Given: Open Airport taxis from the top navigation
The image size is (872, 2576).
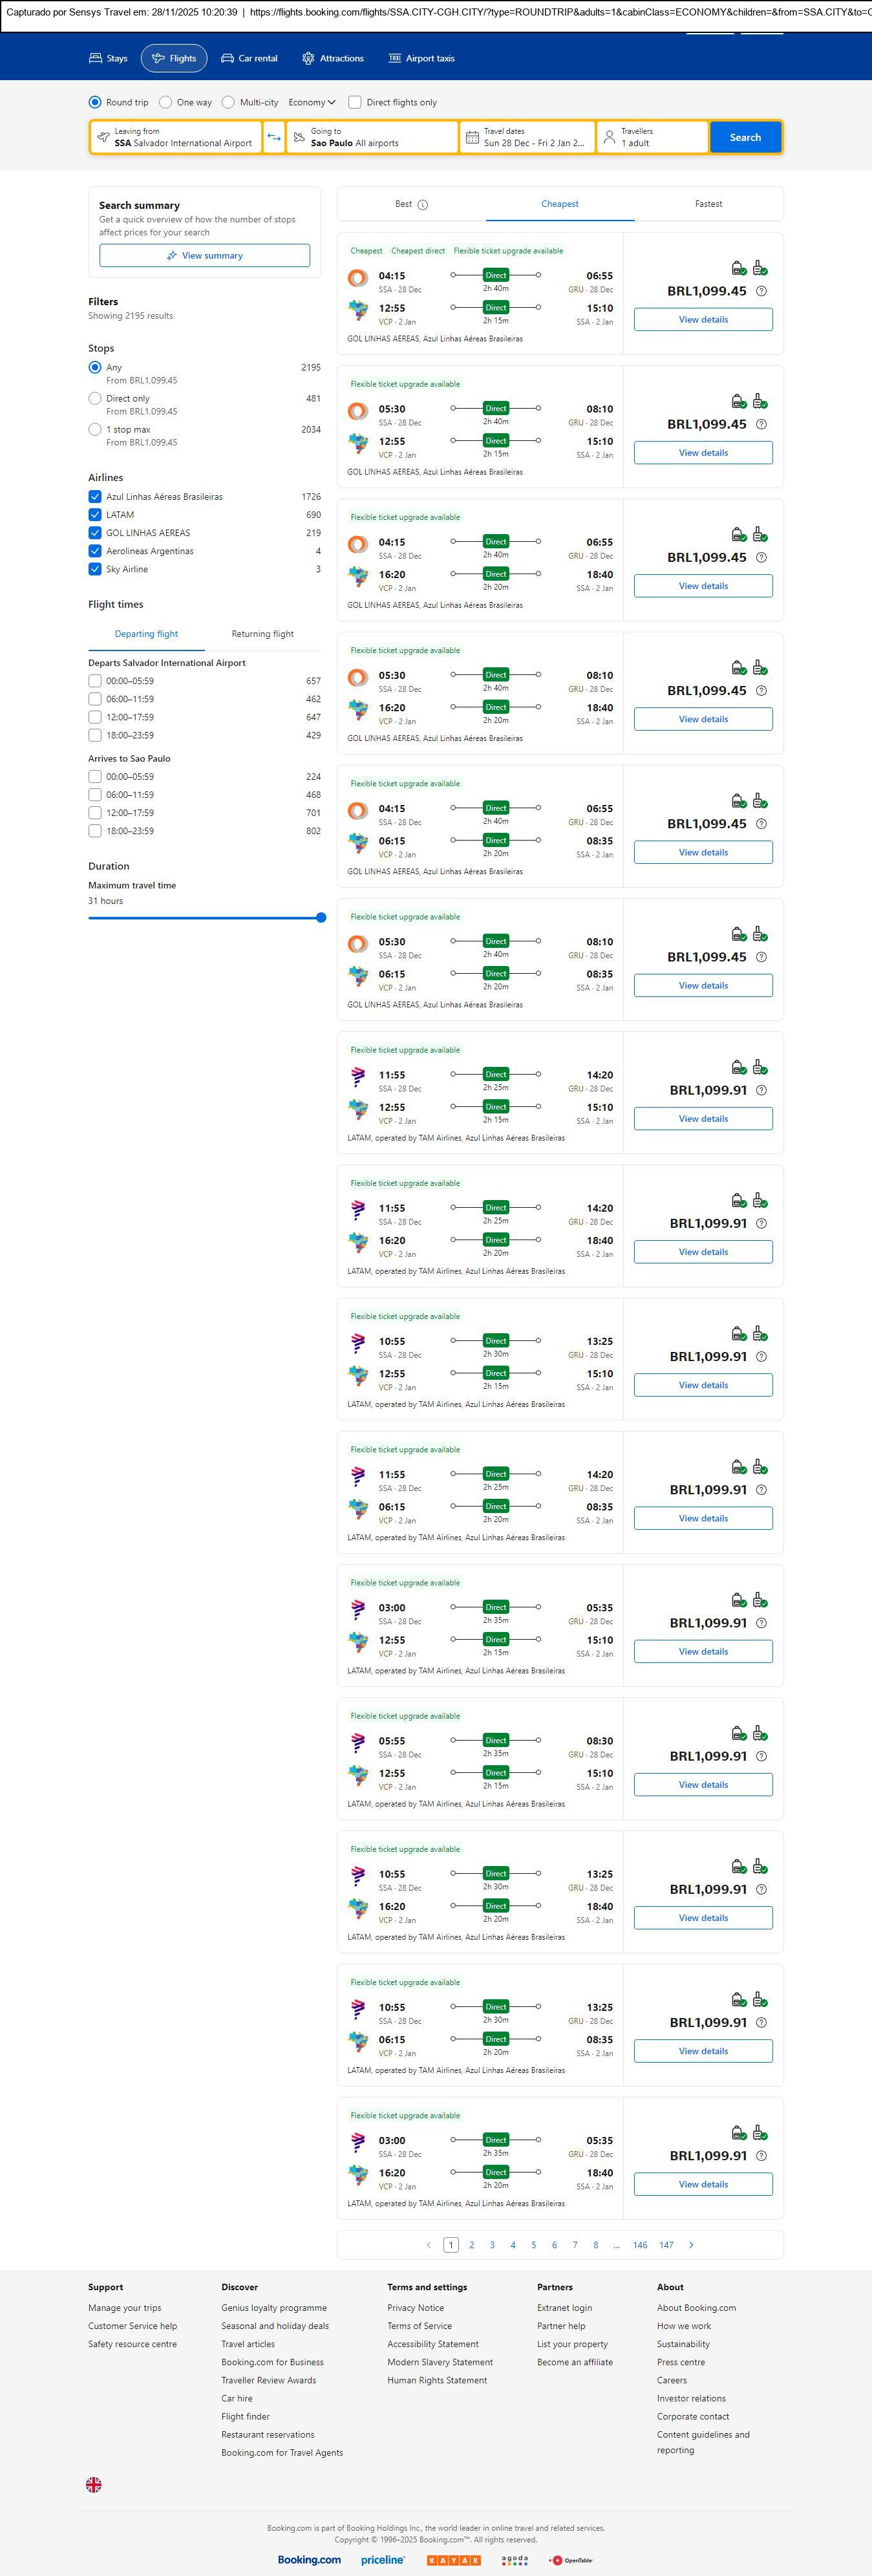Looking at the screenshot, I should [x=421, y=58].
